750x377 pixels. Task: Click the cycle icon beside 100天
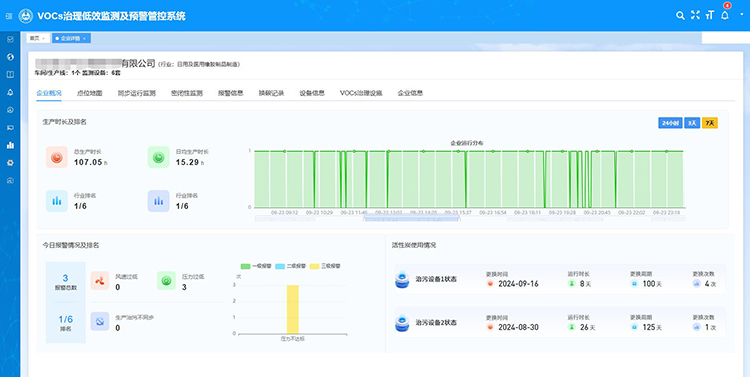(x=634, y=284)
